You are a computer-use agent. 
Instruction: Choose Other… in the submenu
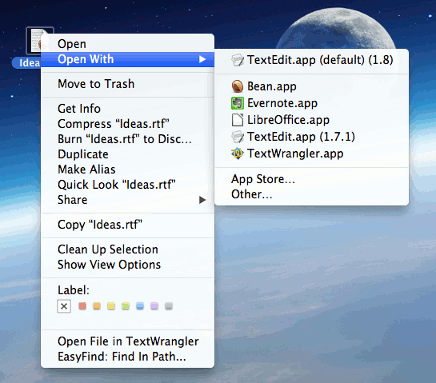point(312,194)
